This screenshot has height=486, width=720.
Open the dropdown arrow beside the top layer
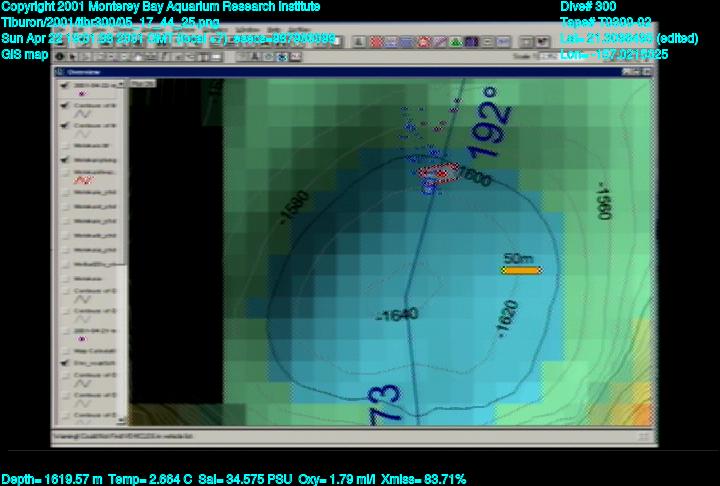tap(120, 84)
